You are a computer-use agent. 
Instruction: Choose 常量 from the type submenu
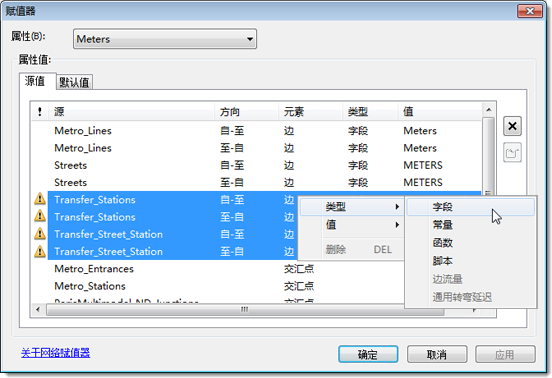471,225
